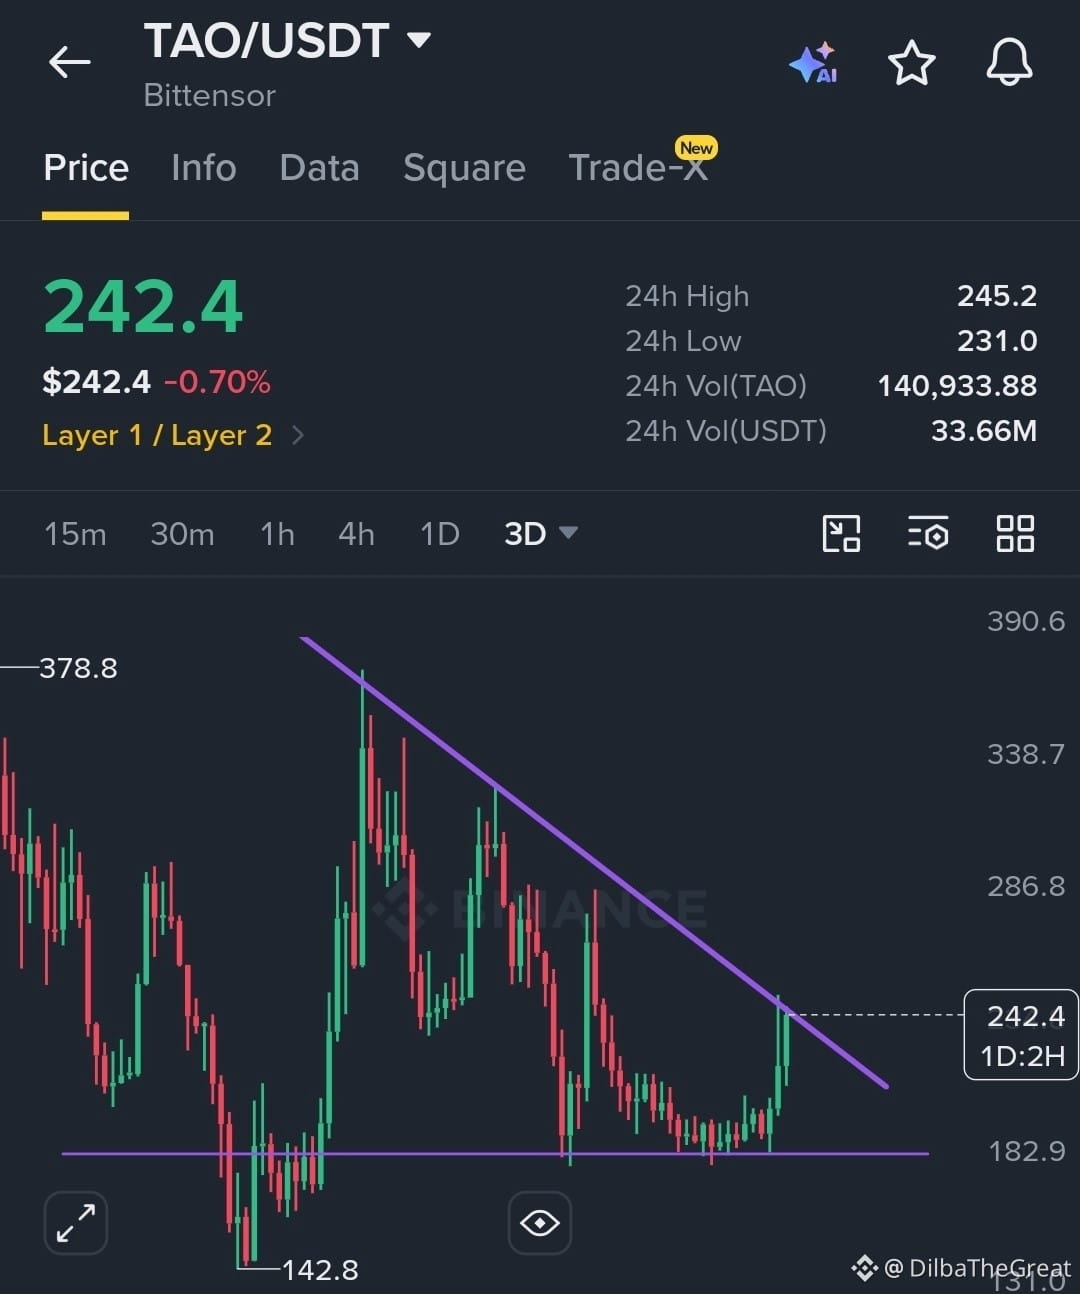Tap the 338.7 price axis label
Screen dimensions: 1080x1294
coord(1026,753)
